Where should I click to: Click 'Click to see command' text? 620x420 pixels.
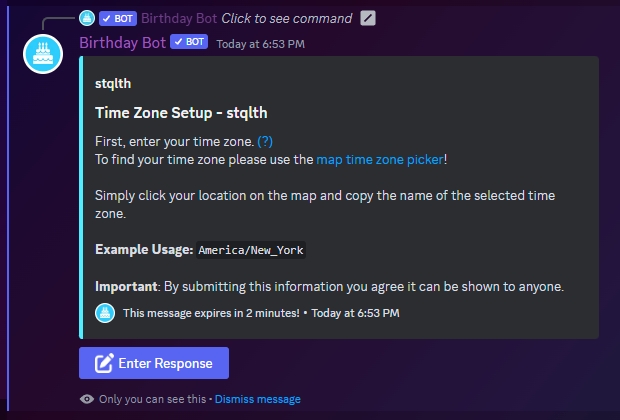pos(286,18)
